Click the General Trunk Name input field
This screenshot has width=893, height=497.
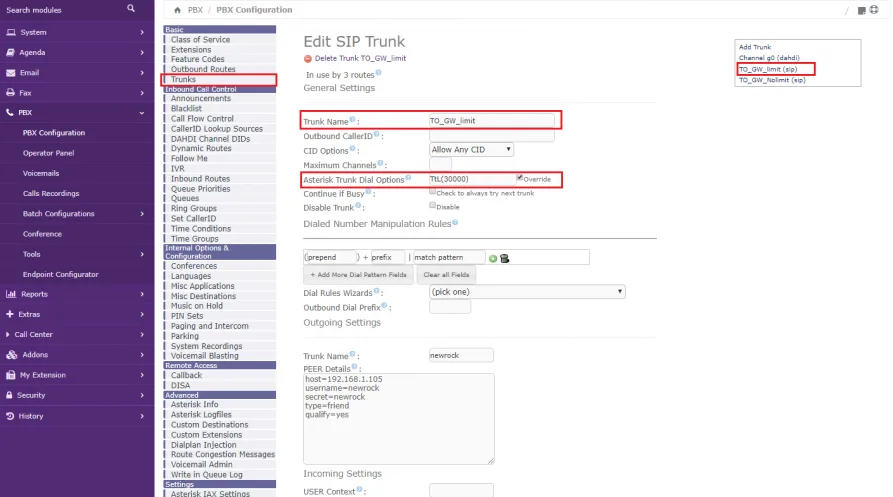[x=491, y=121]
